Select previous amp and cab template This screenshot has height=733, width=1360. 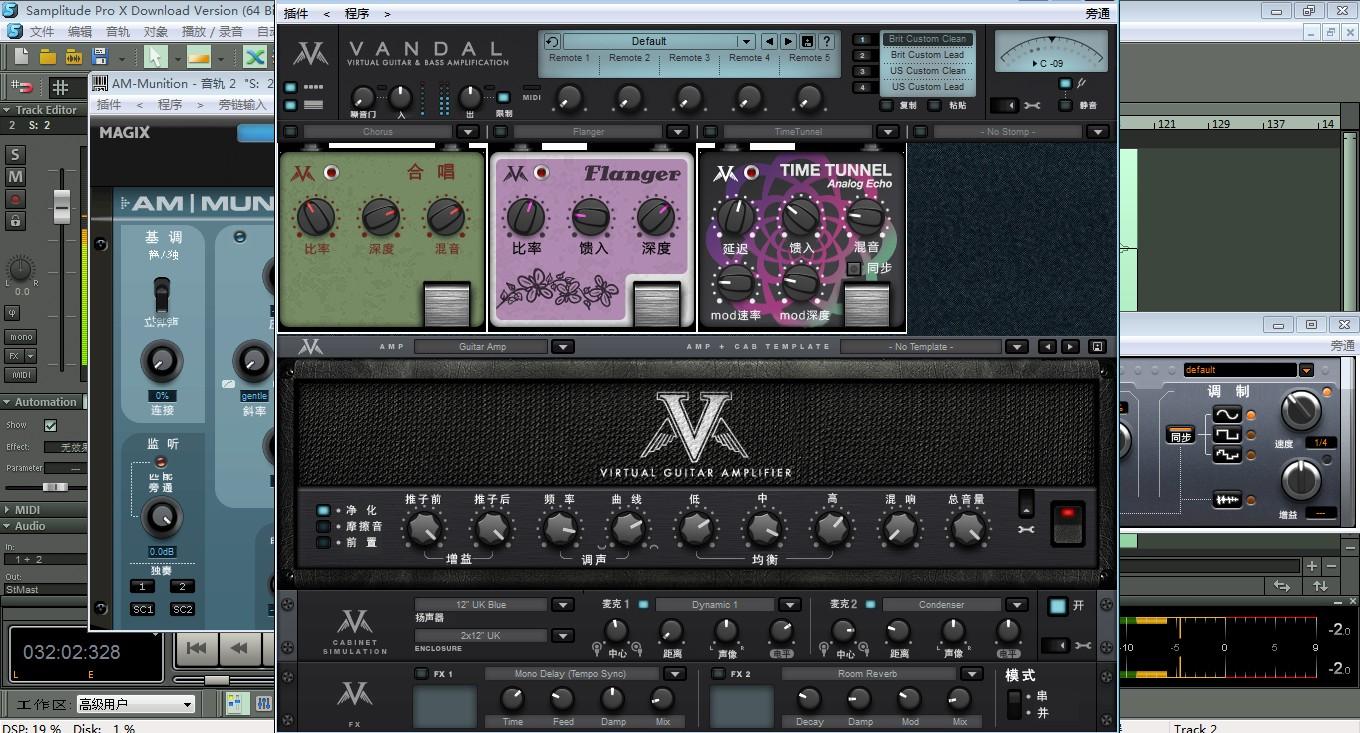pyautogui.click(x=1047, y=347)
